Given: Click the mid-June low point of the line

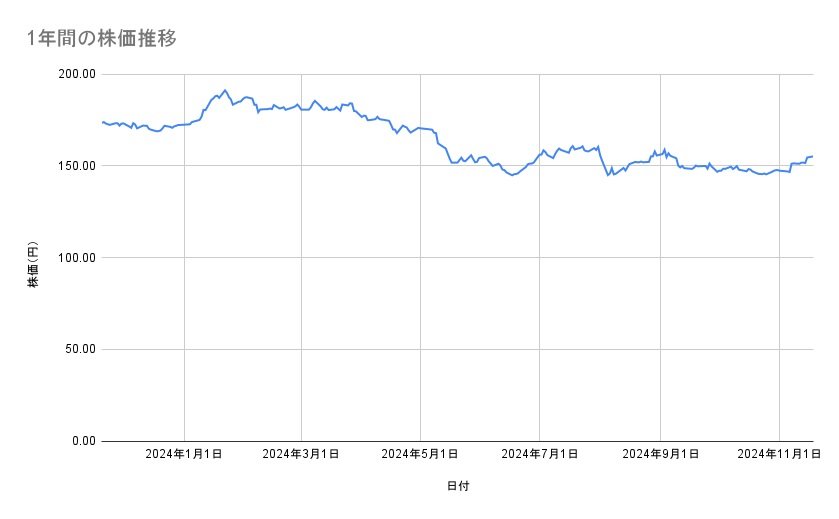Looking at the screenshot, I should click(513, 175).
